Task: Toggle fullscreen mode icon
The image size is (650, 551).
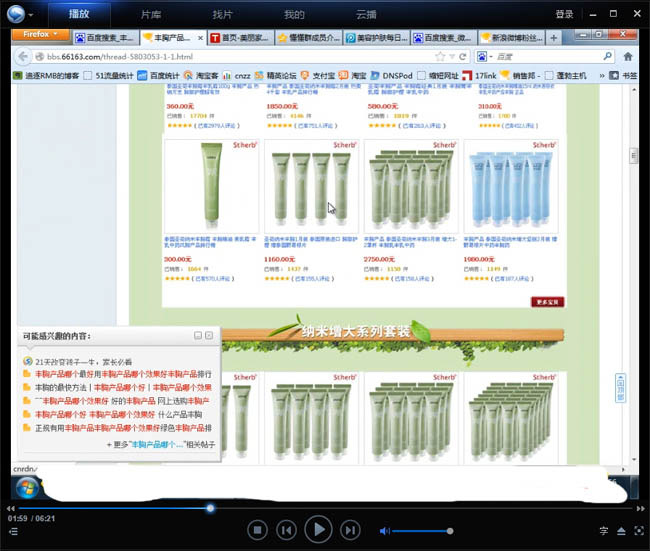Action: tap(639, 531)
